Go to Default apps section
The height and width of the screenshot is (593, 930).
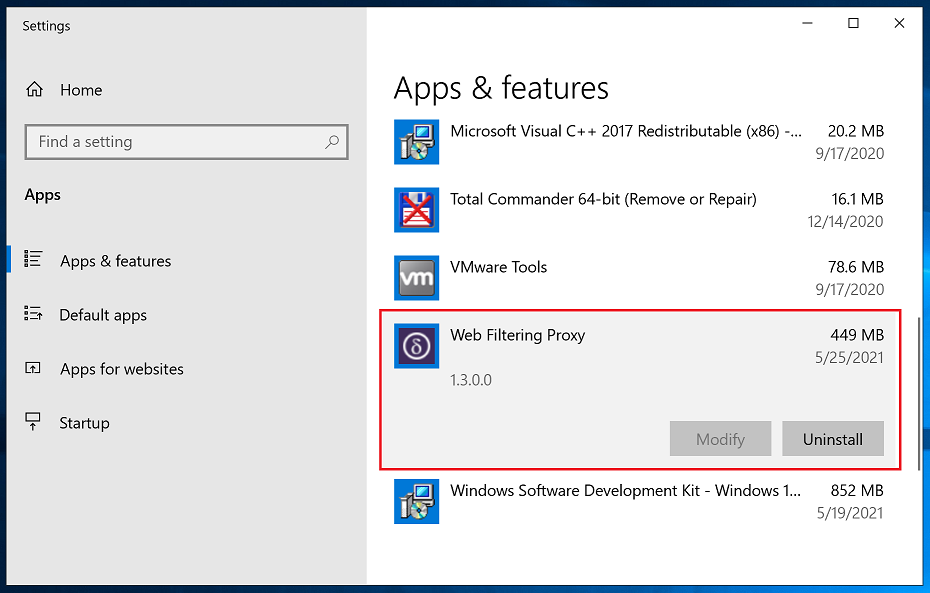tap(103, 315)
